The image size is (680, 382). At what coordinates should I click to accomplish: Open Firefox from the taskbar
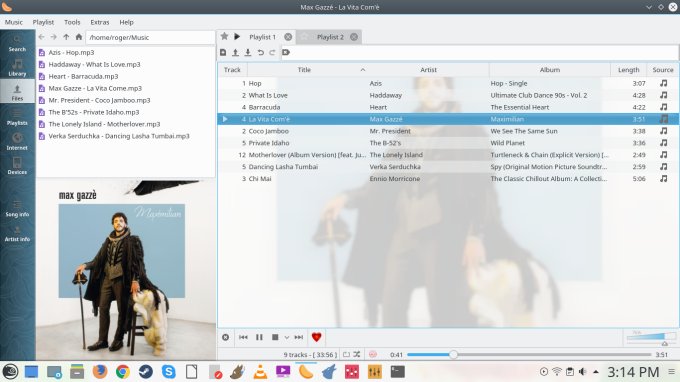(100, 372)
